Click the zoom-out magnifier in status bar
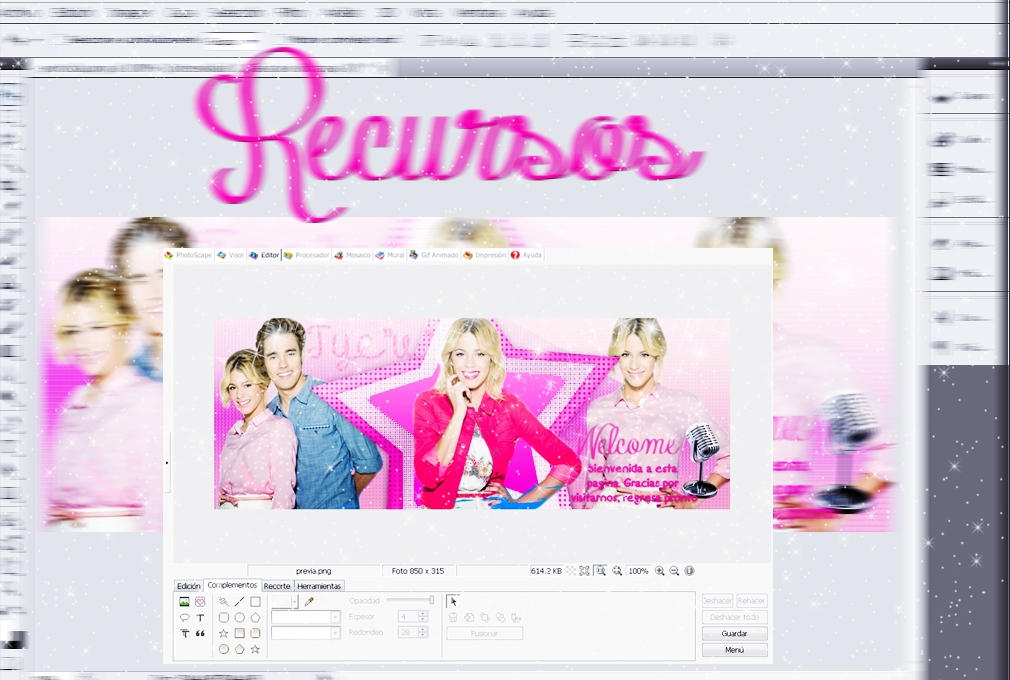Viewport: 1010px width, 680px height. 674,571
